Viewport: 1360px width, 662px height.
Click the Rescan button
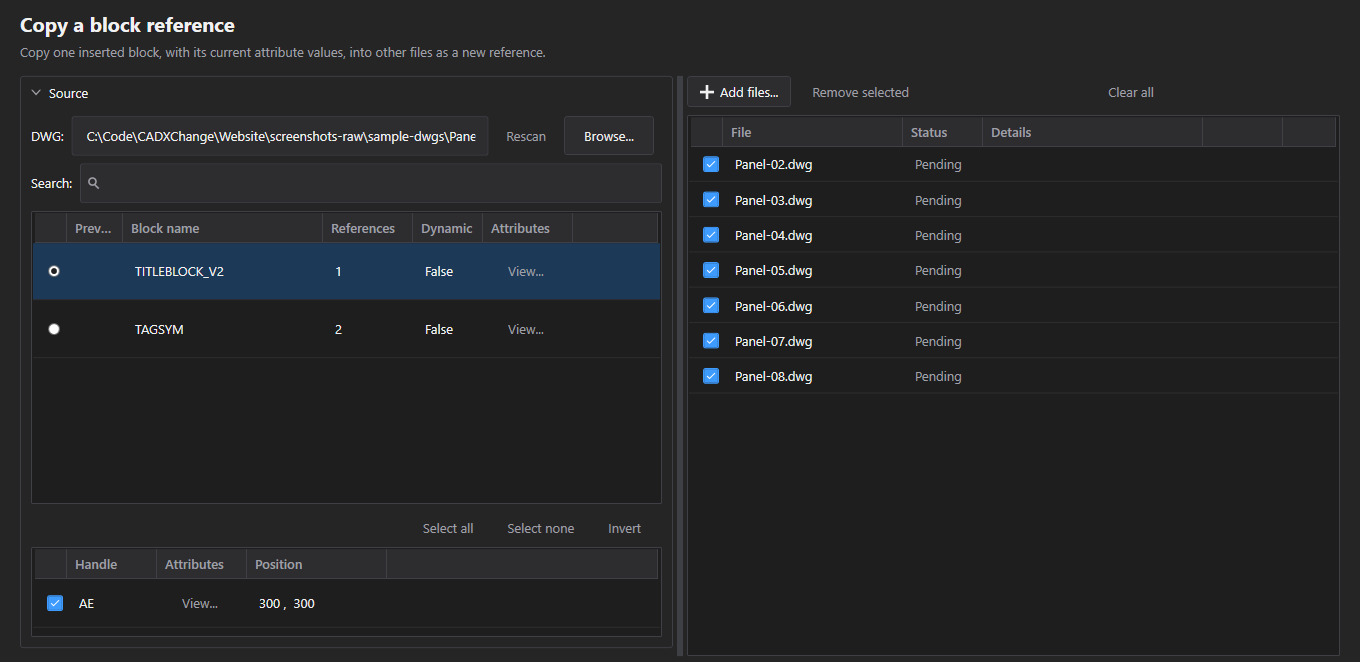point(526,136)
